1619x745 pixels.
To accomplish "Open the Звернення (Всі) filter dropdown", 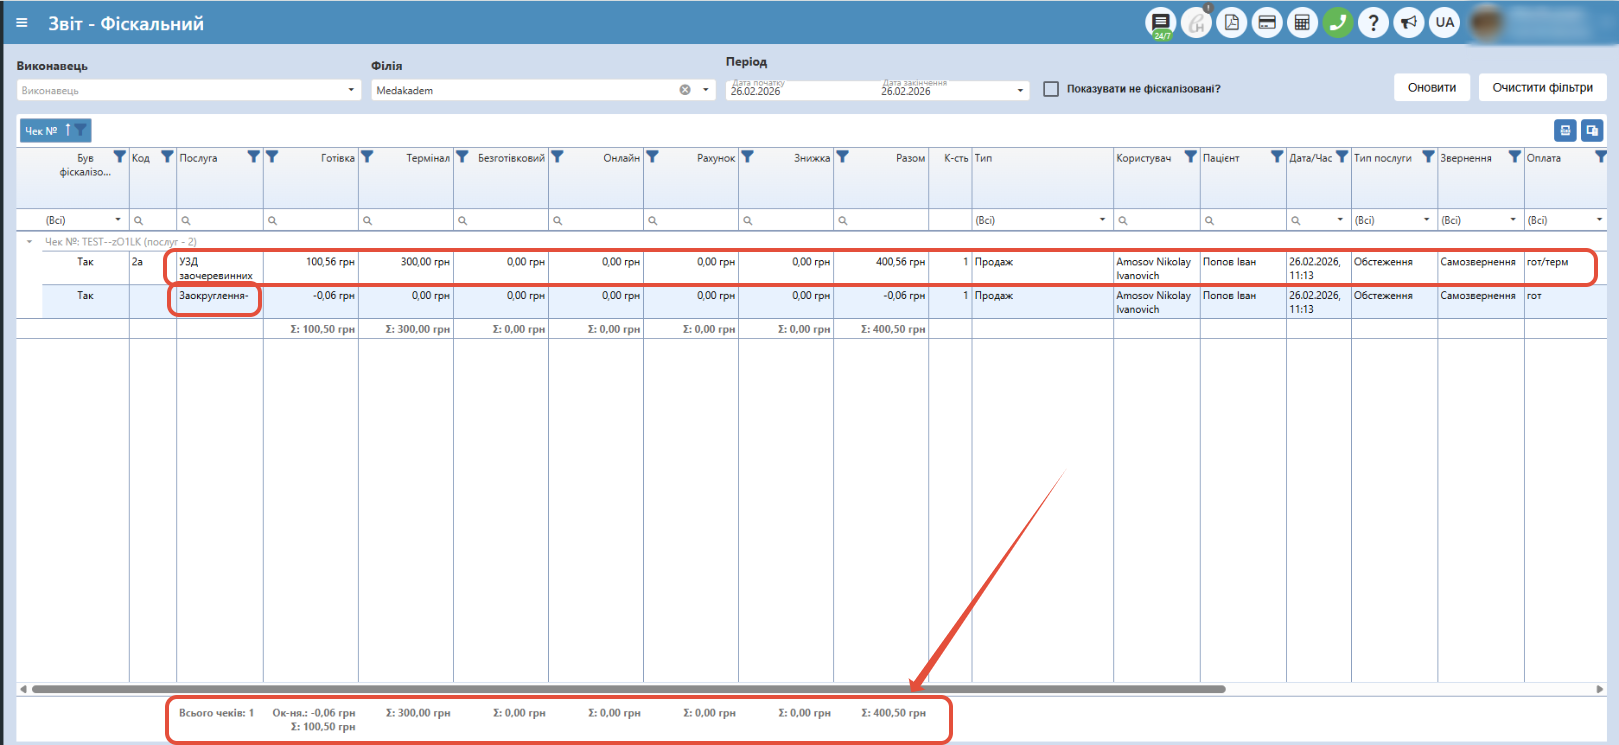I will click(1513, 220).
